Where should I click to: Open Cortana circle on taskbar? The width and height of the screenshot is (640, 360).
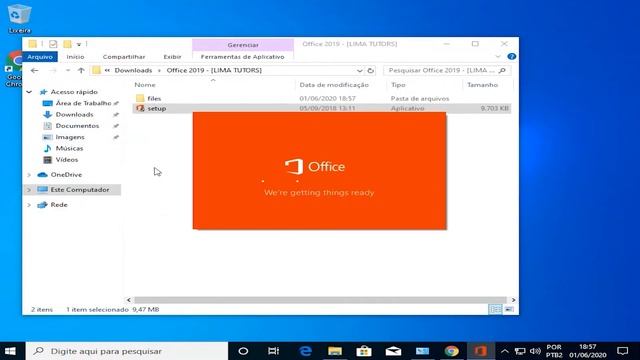tap(243, 351)
